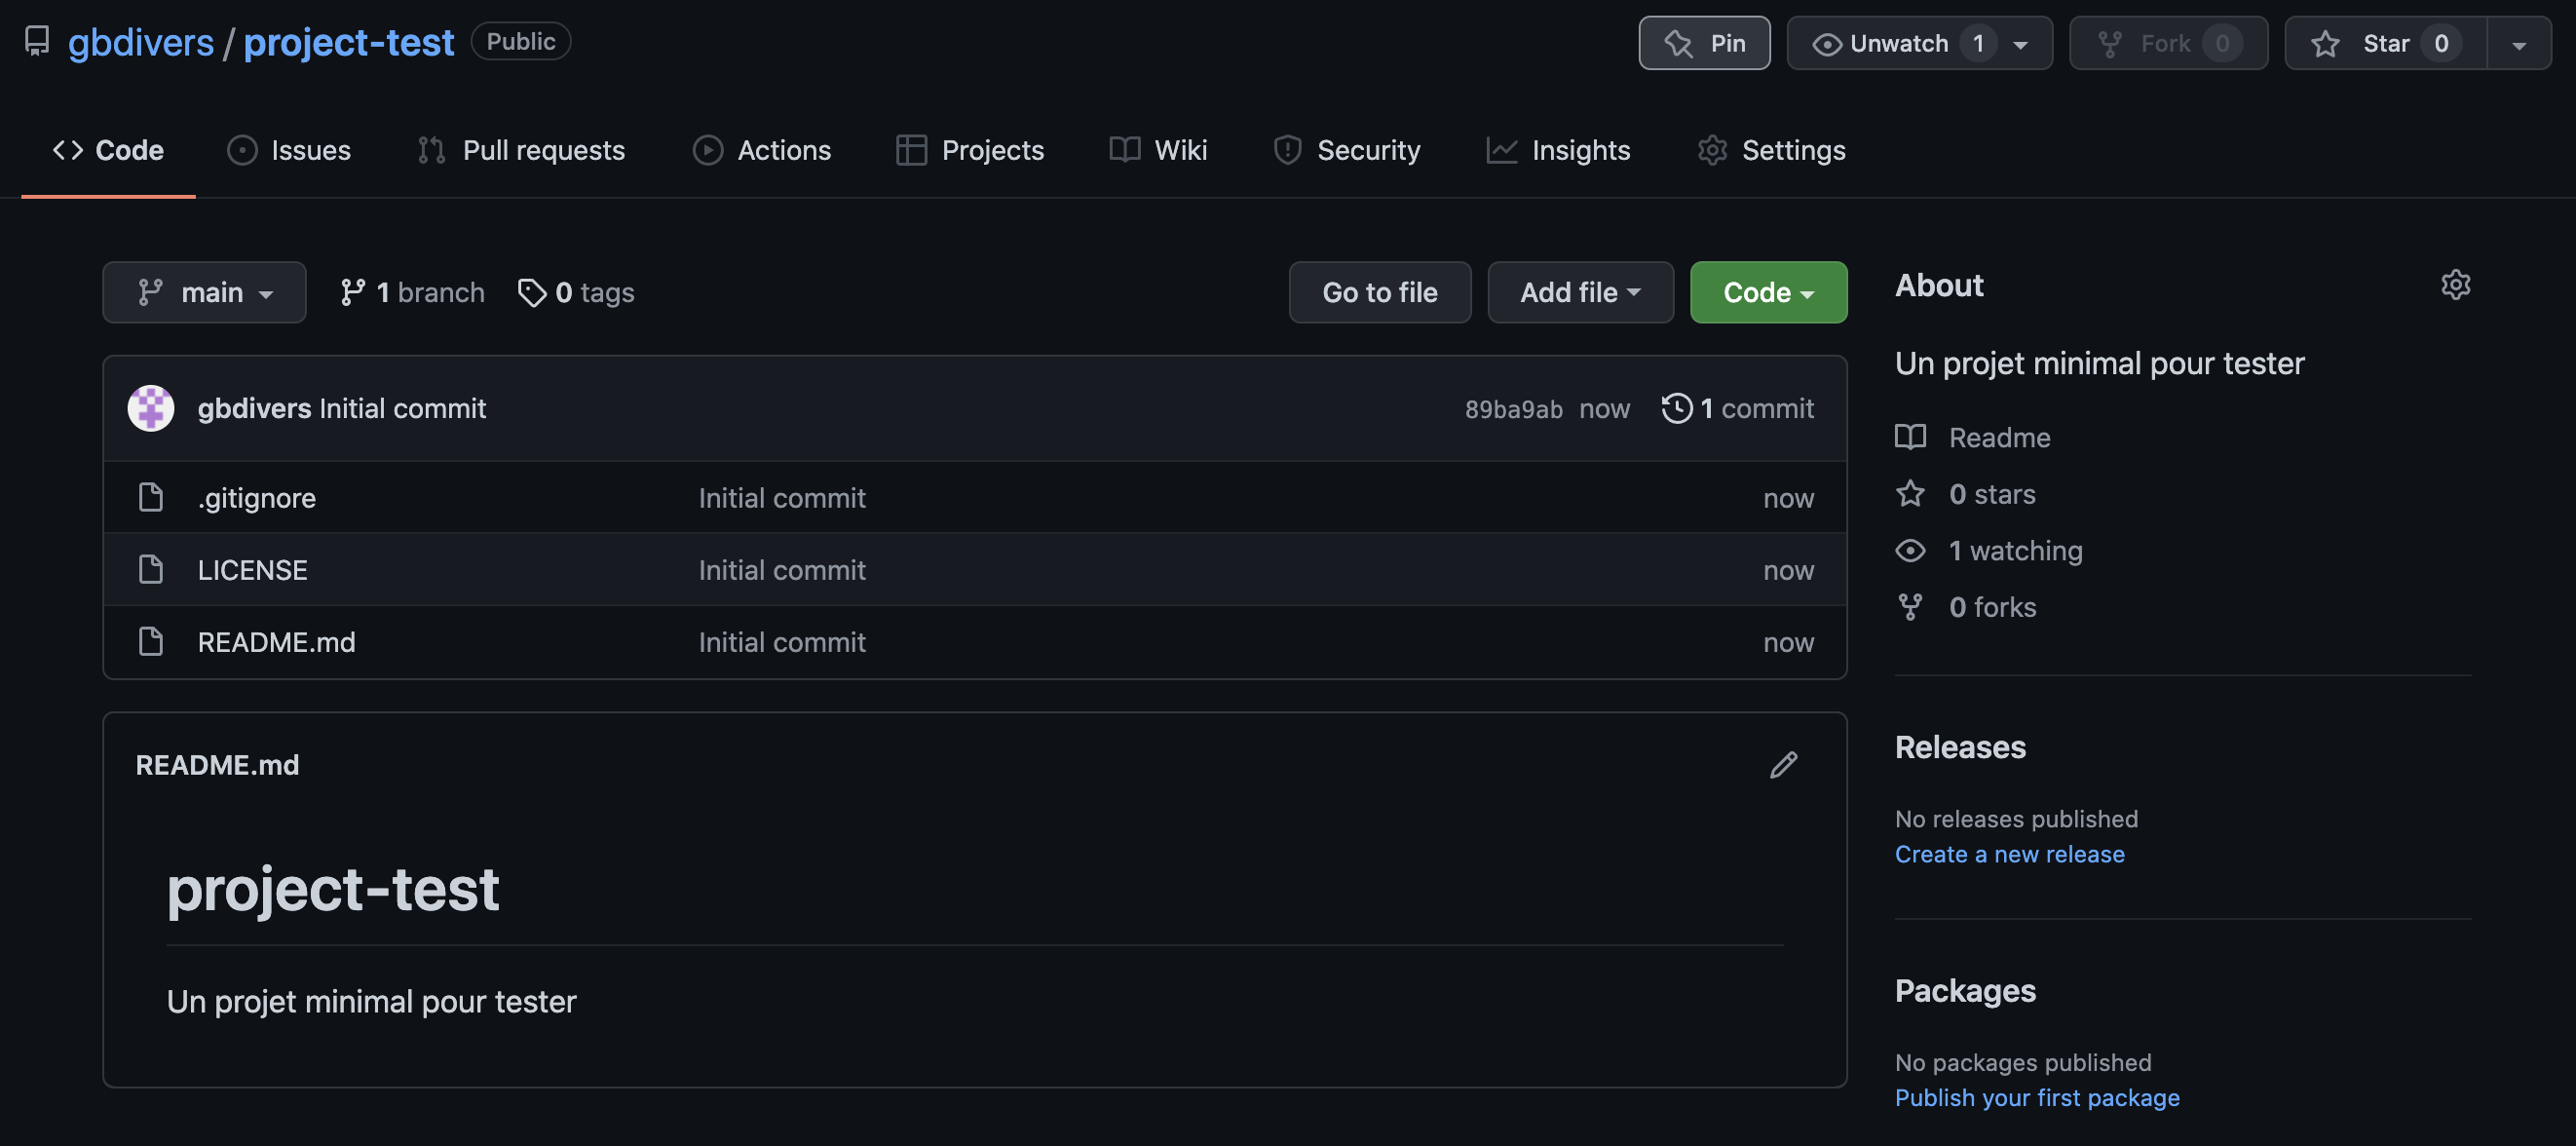The image size is (2576, 1146).
Task: Switch to the Pull requests tab
Action: pos(521,150)
